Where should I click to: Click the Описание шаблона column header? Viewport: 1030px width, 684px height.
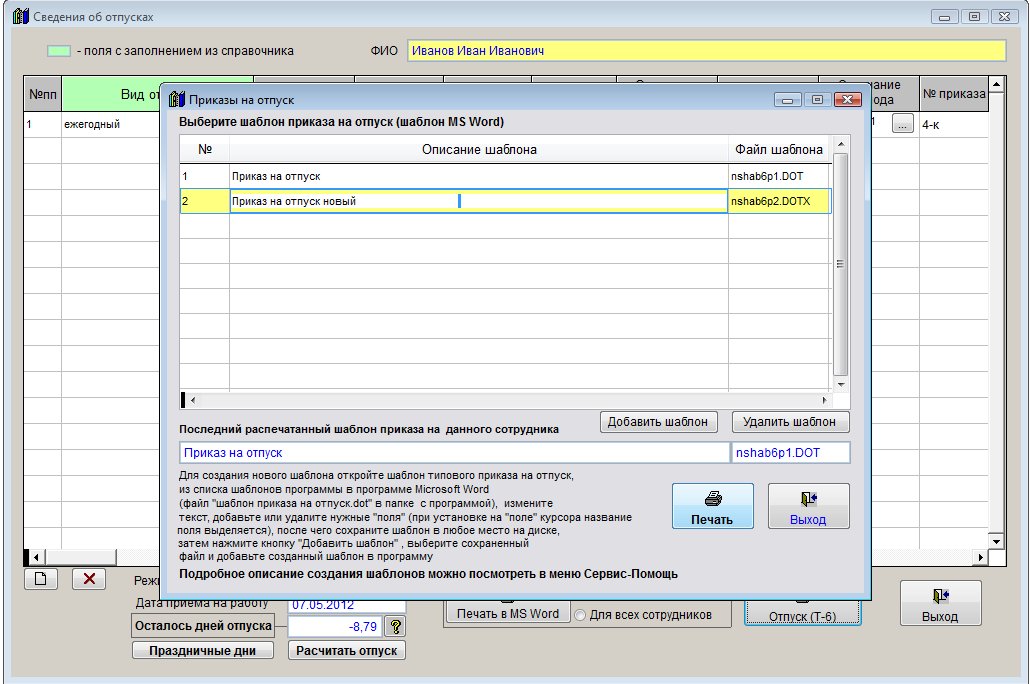(478, 150)
